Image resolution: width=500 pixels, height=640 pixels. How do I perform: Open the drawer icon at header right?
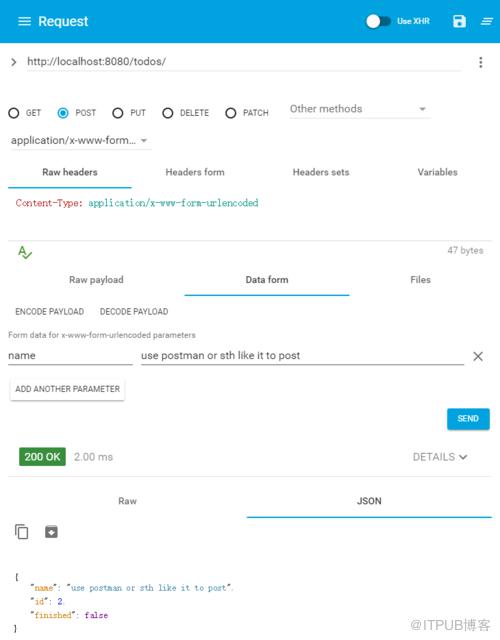[x=487, y=21]
